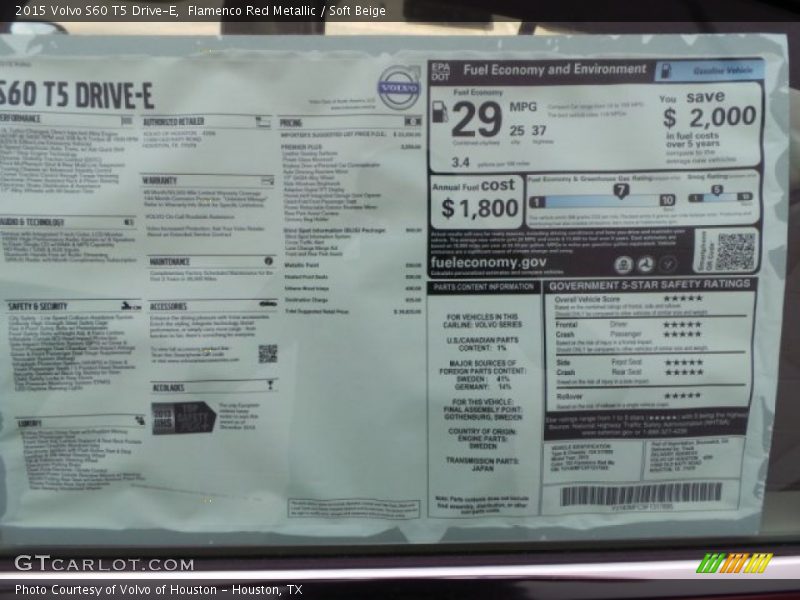Click the QR code in the Accessories section
The width and height of the screenshot is (800, 600).
[268, 354]
